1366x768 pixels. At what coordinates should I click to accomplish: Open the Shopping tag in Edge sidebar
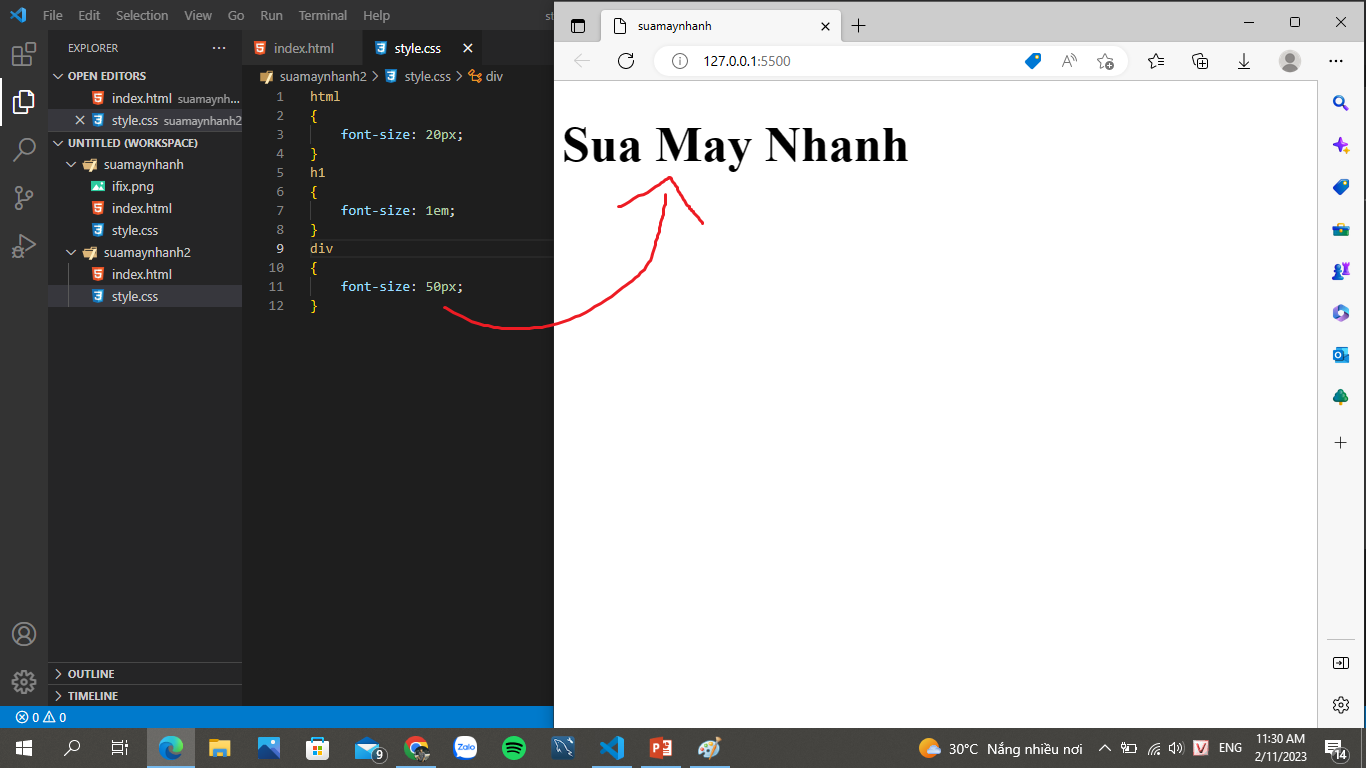[x=1341, y=187]
